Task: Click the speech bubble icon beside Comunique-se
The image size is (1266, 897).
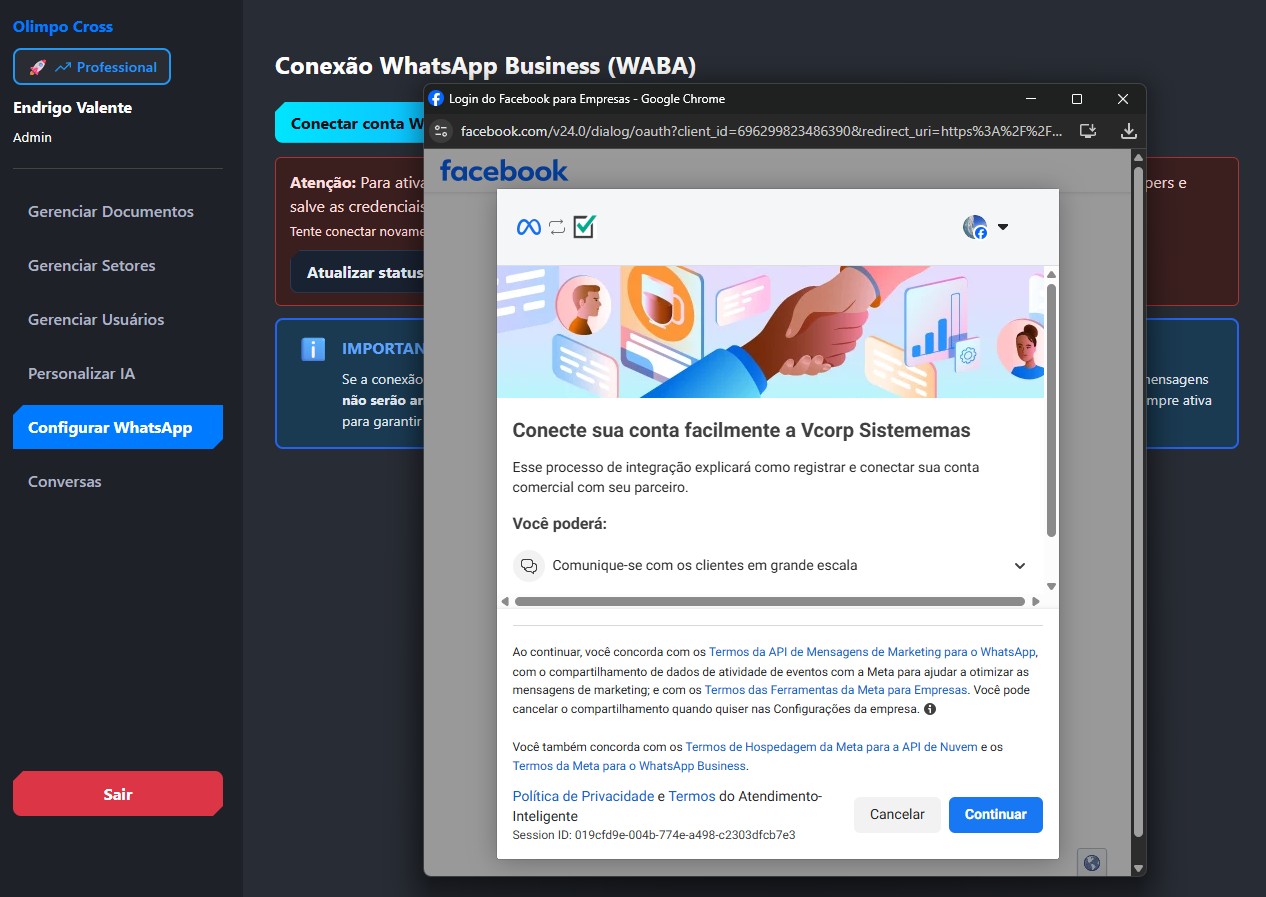Action: [529, 565]
